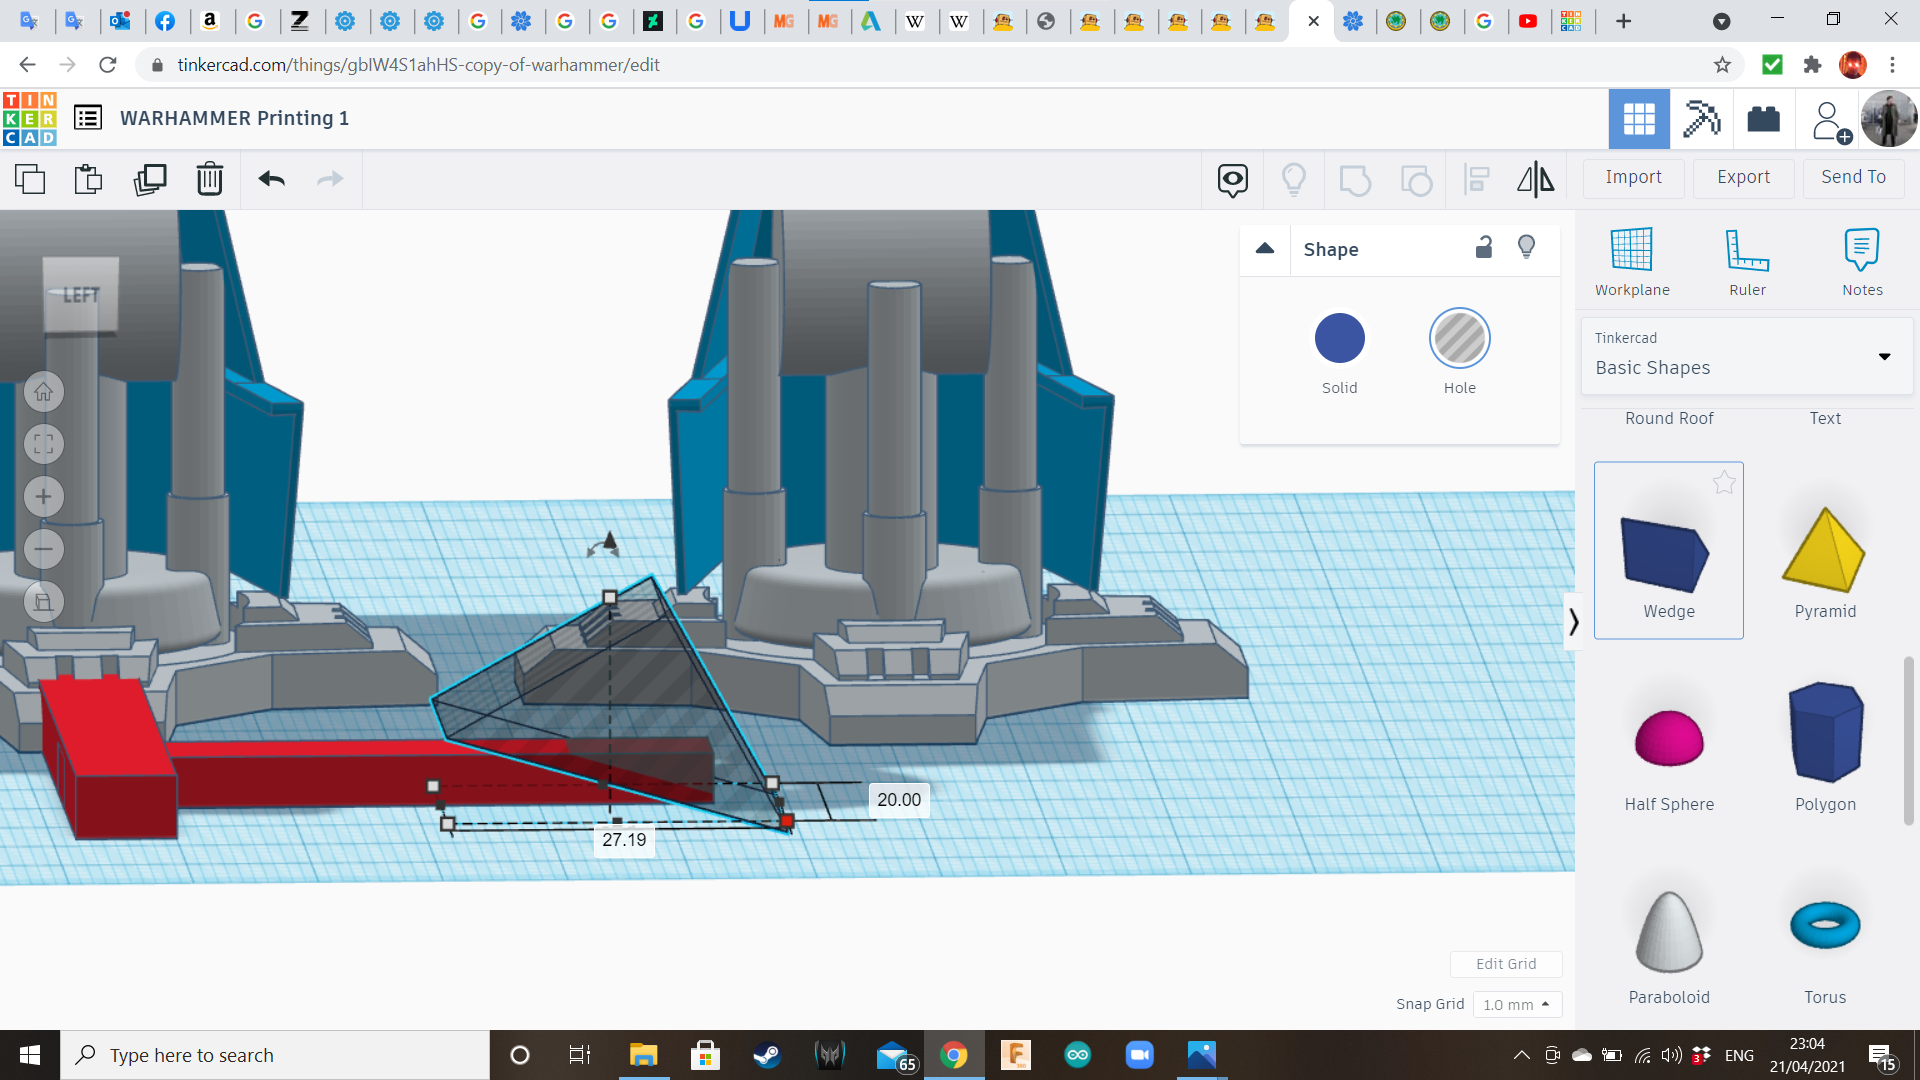
Task: Click the Fit all in view icon
Action: coord(44,444)
